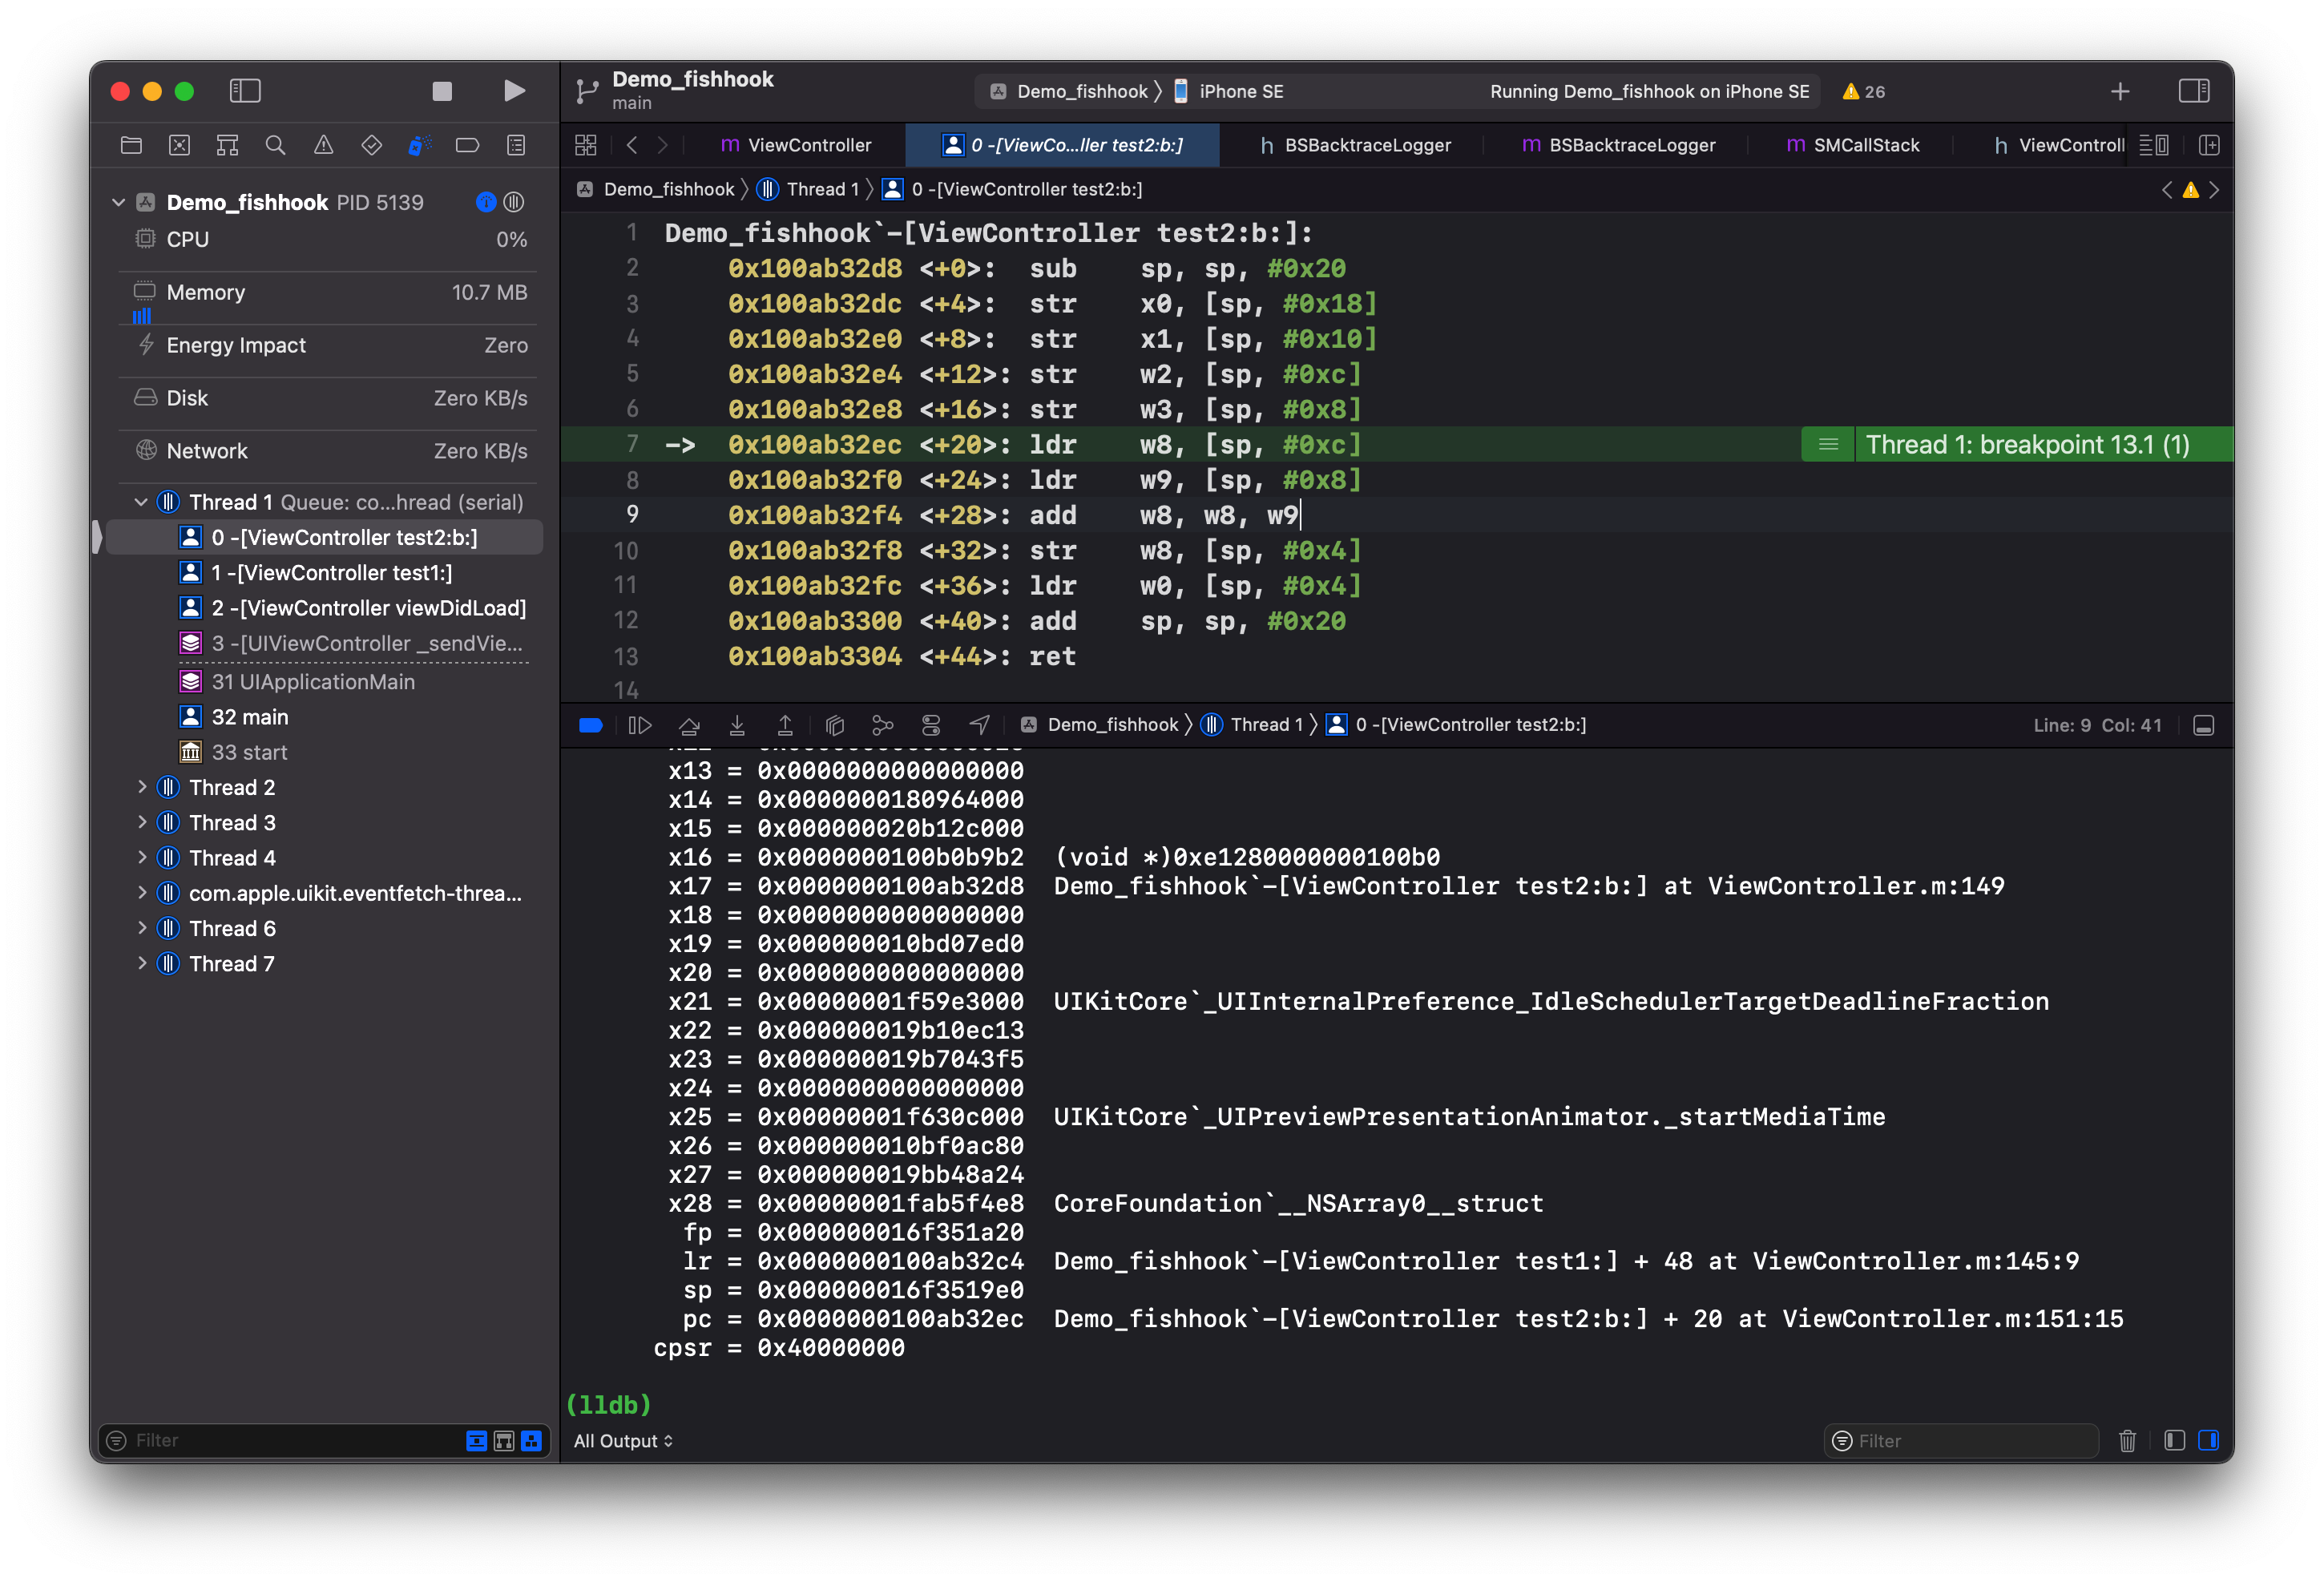Open the Debug Memory Graph icon
The width and height of the screenshot is (2324, 1582).
(882, 725)
